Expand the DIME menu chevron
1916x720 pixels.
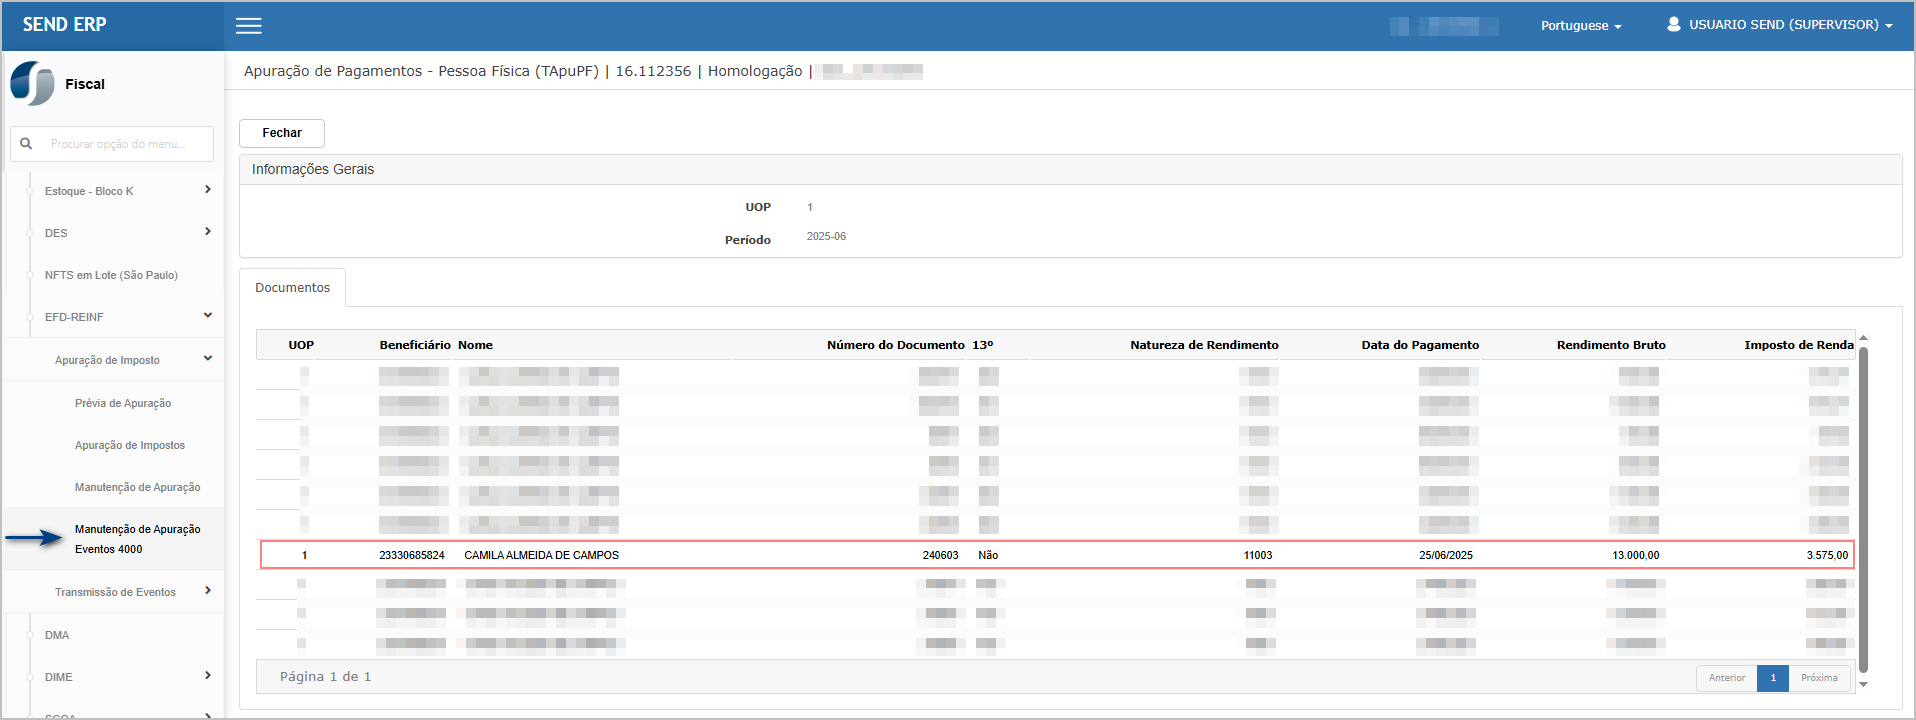pyautogui.click(x=207, y=675)
